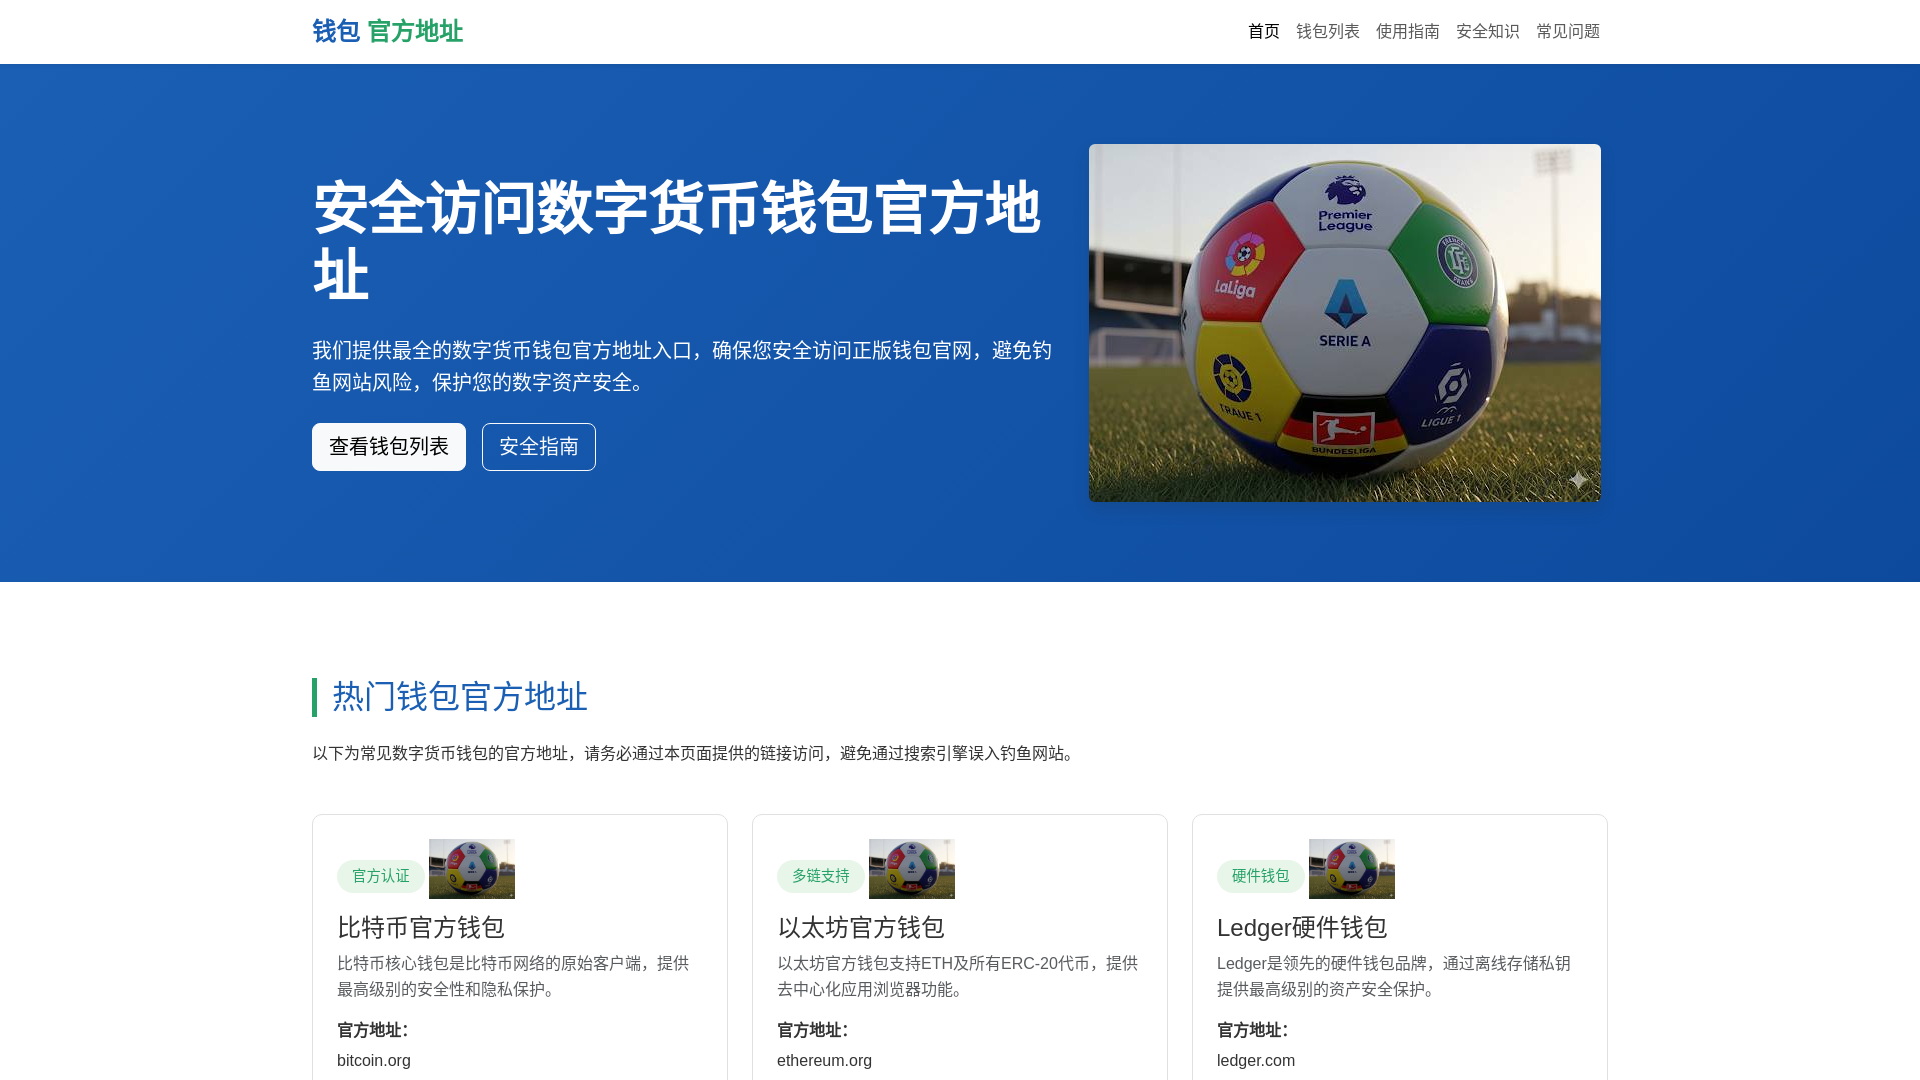The width and height of the screenshot is (1920, 1080).
Task: Open the 常见问题 nav item
Action: [x=1568, y=32]
